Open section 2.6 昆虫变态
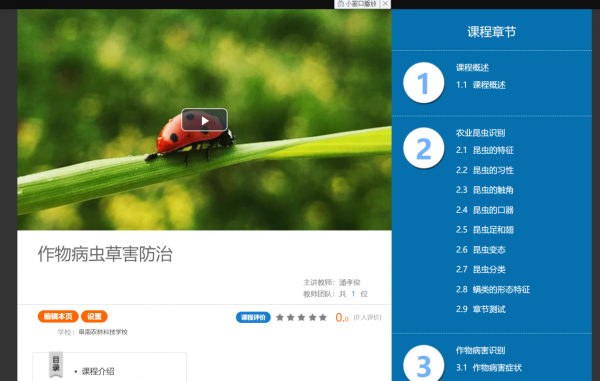The width and height of the screenshot is (600, 381). pyautogui.click(x=481, y=249)
